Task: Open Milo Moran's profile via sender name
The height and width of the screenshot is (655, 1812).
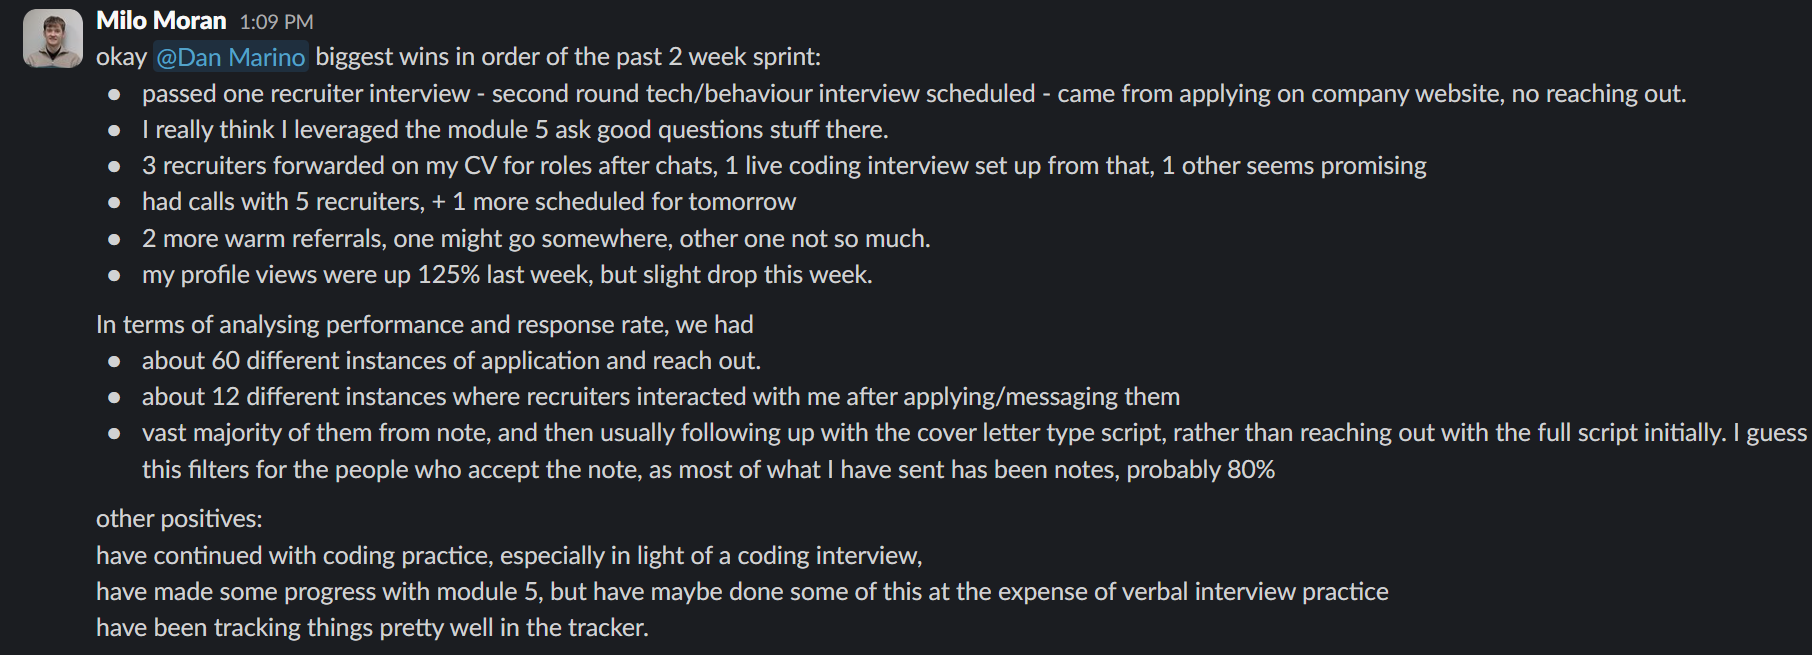Action: 161,21
